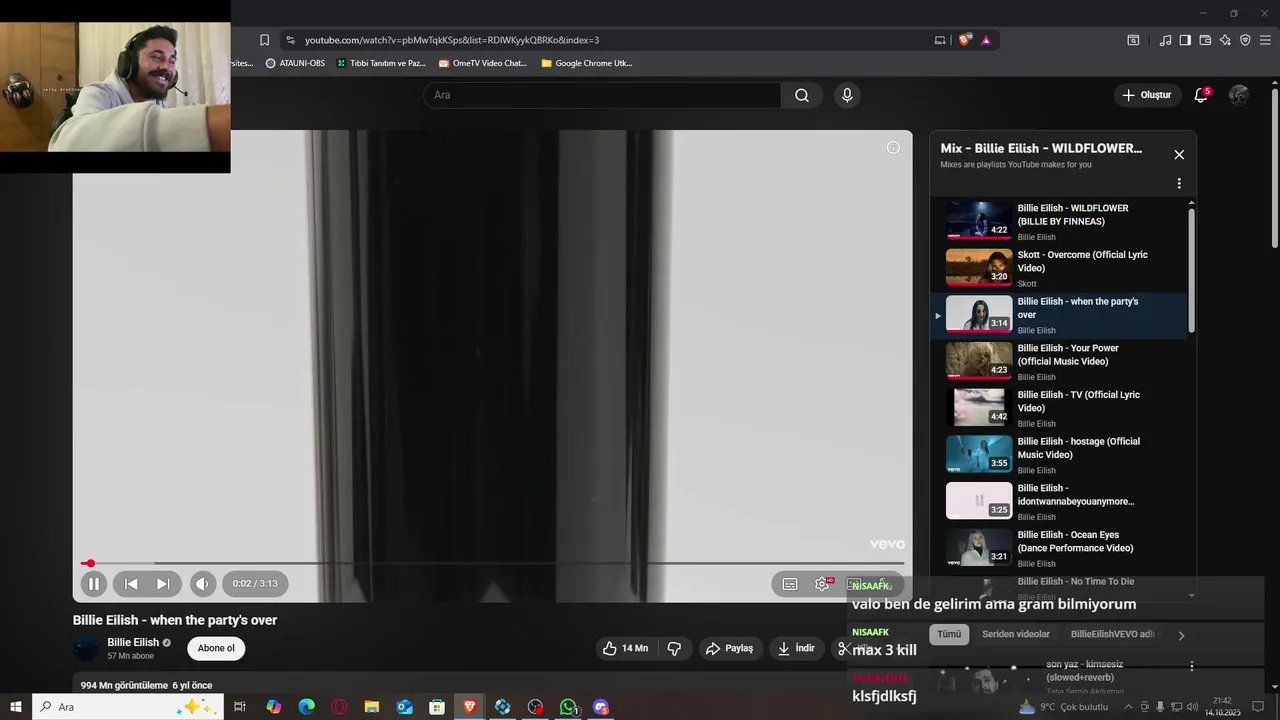Dislike the video with the thumbs-down button

674,648
